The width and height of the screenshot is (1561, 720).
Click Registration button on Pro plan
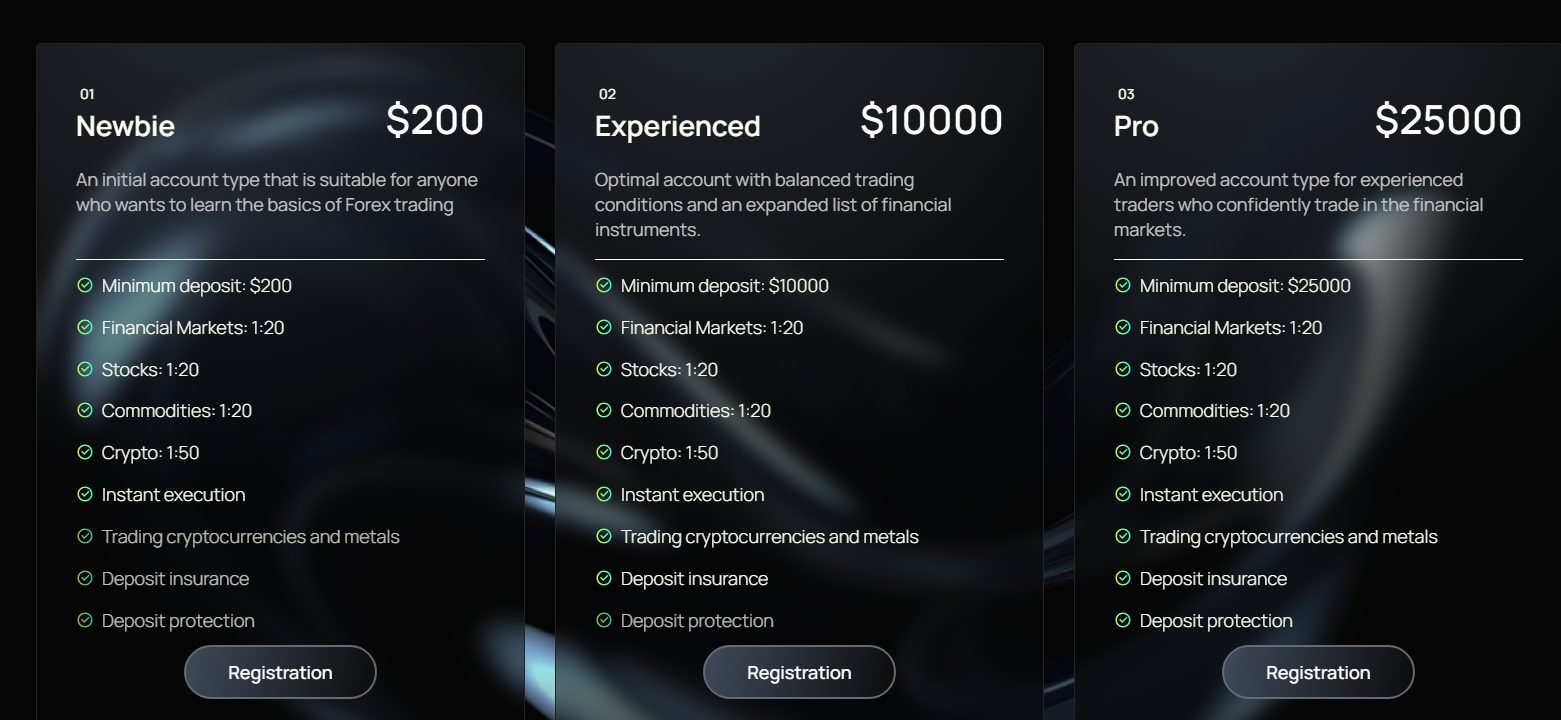pyautogui.click(x=1318, y=672)
